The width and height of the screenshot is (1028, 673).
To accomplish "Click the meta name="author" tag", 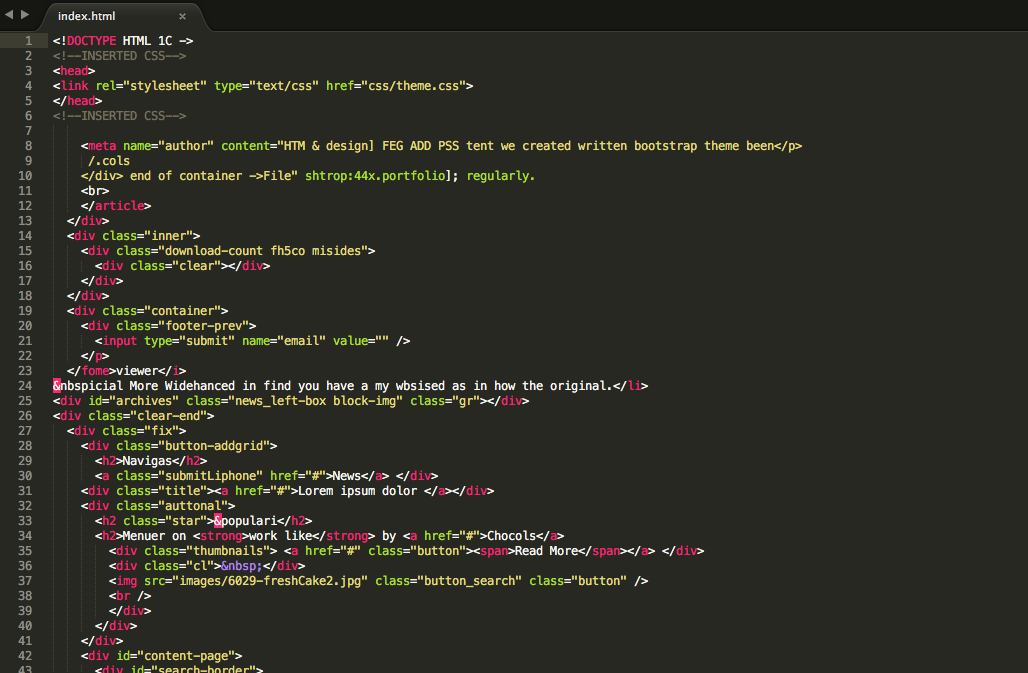I will (148, 146).
